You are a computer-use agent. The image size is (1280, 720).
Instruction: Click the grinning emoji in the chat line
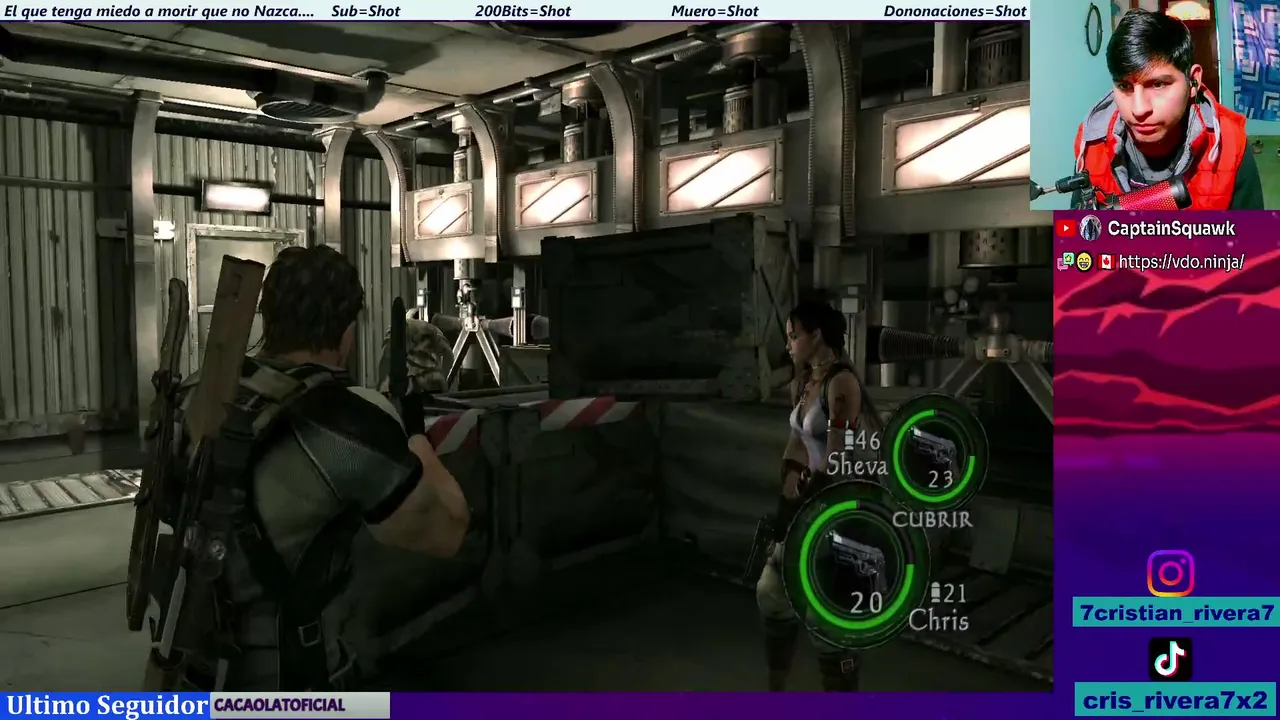click(x=1084, y=262)
